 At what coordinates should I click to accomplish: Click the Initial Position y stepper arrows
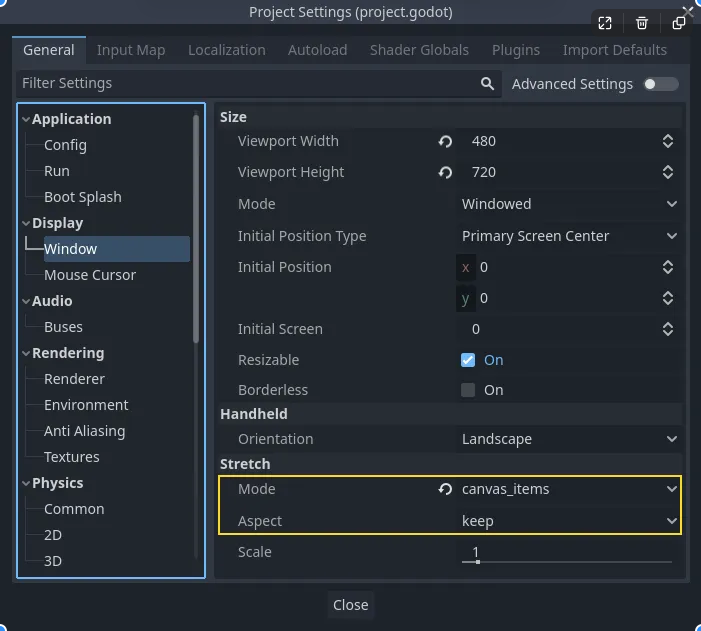coord(668,298)
